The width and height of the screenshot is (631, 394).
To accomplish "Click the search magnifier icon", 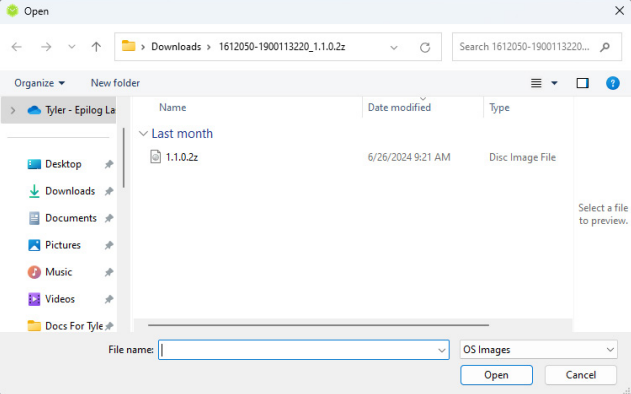I will pos(604,47).
